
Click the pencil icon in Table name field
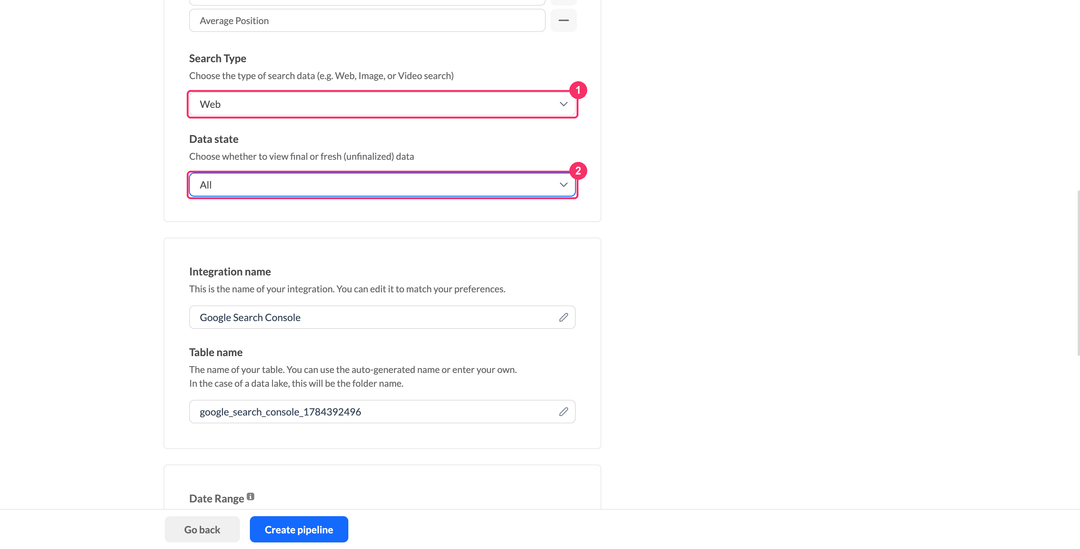[563, 412]
